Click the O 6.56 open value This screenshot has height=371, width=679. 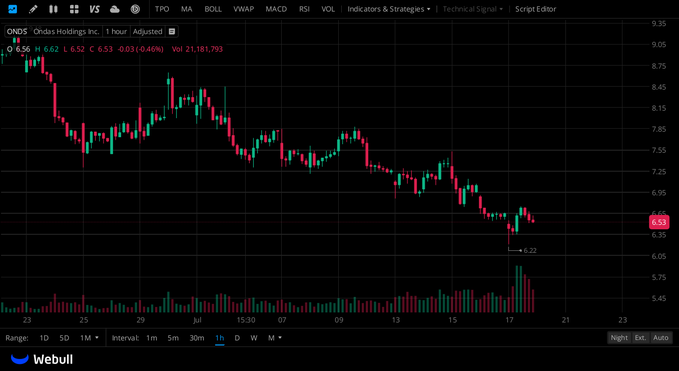click(19, 49)
